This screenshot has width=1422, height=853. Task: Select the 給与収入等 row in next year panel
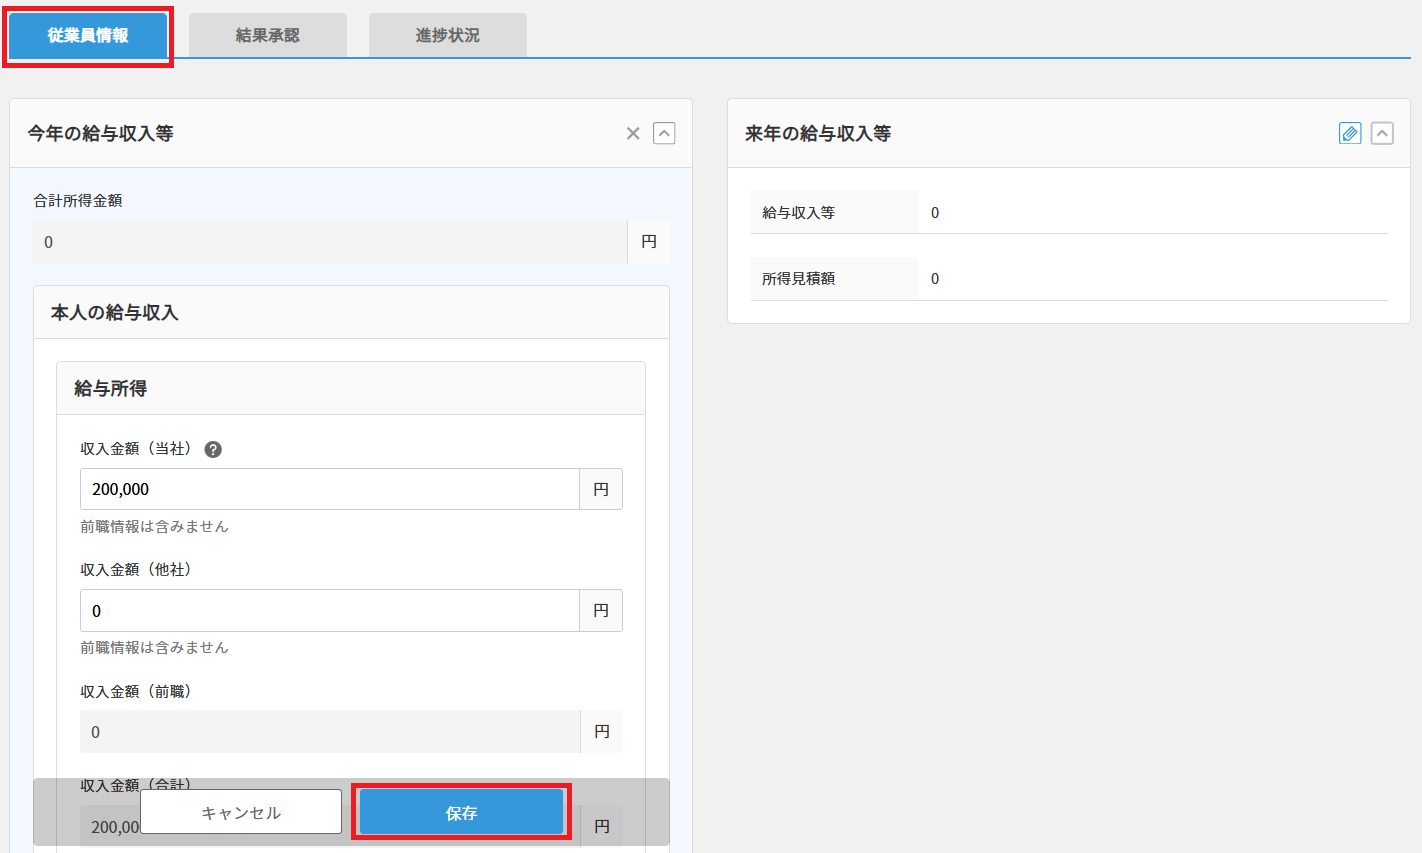[x=1068, y=213]
